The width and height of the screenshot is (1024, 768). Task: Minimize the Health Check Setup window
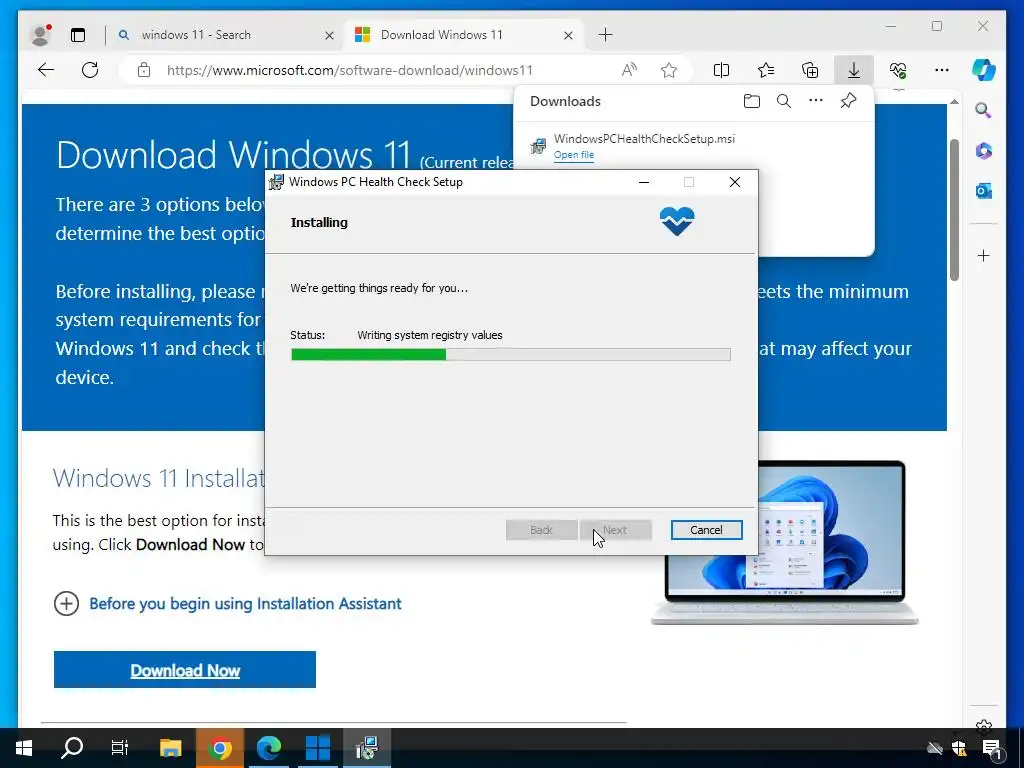(x=644, y=182)
